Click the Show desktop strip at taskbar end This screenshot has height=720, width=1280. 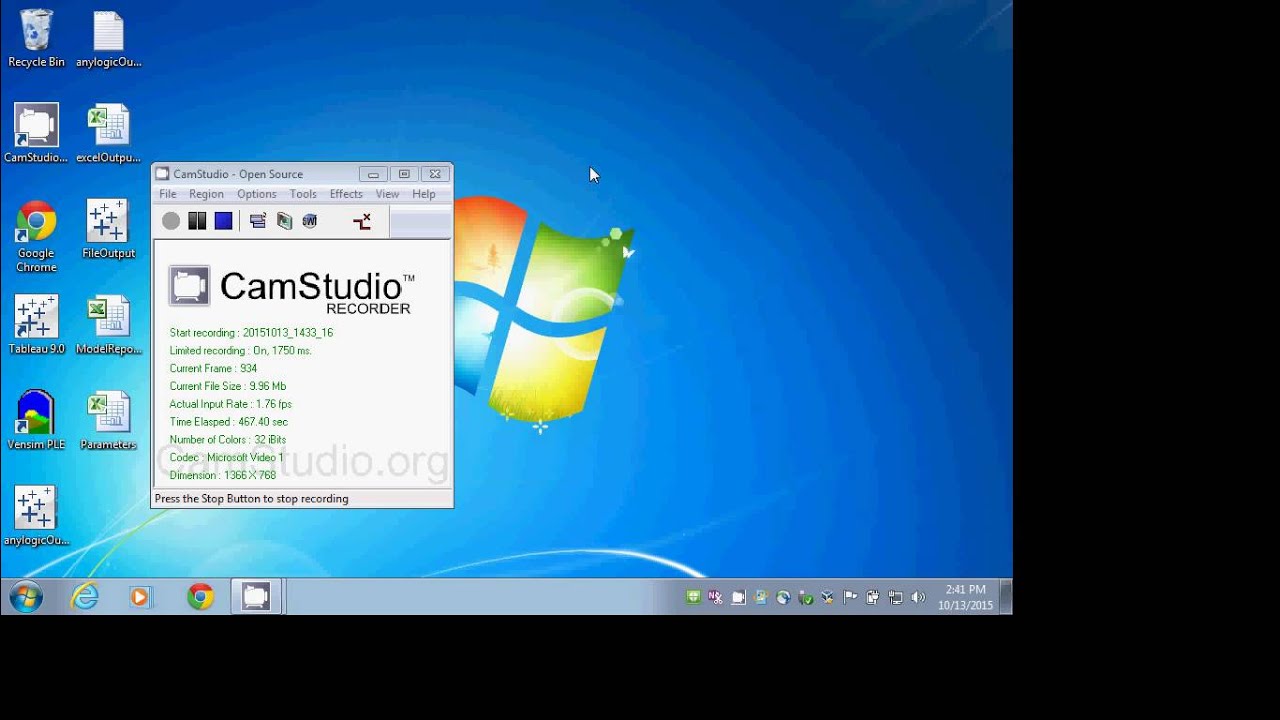[1006, 597]
